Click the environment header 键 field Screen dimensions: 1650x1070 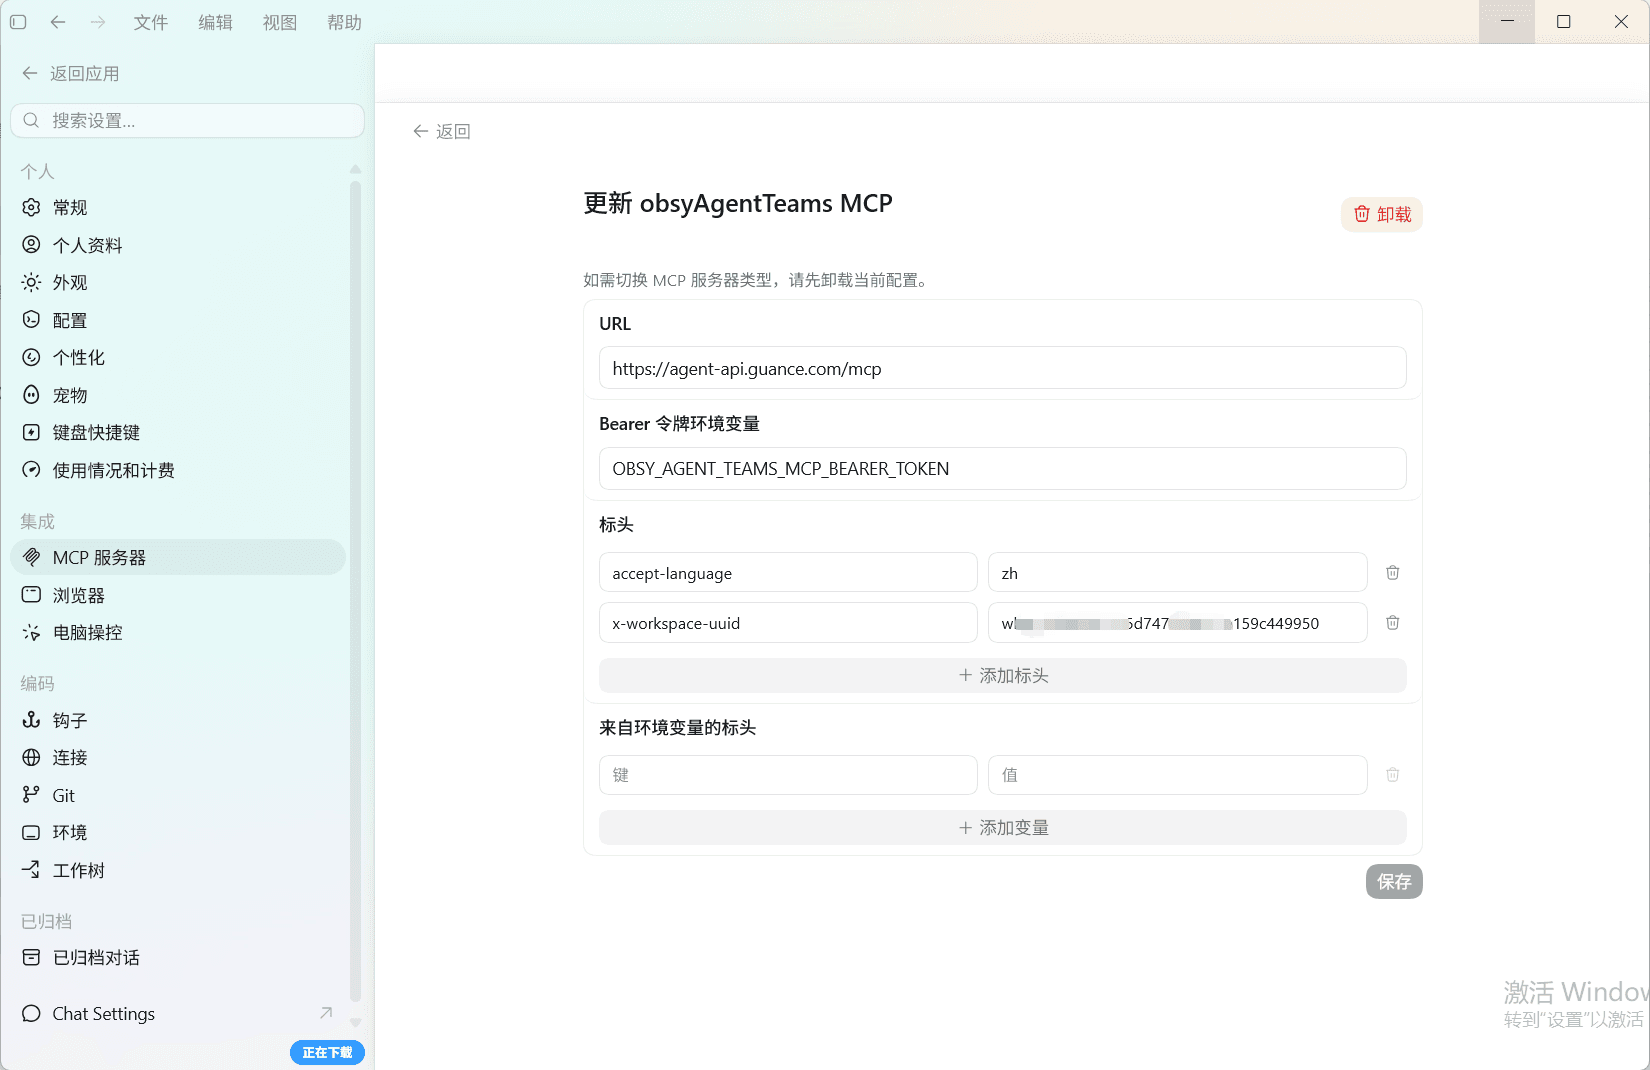[x=788, y=775]
